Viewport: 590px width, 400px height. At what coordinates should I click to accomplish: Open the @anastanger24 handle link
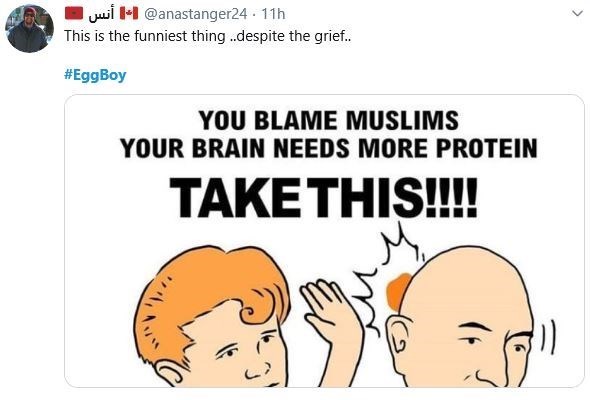[x=196, y=14]
